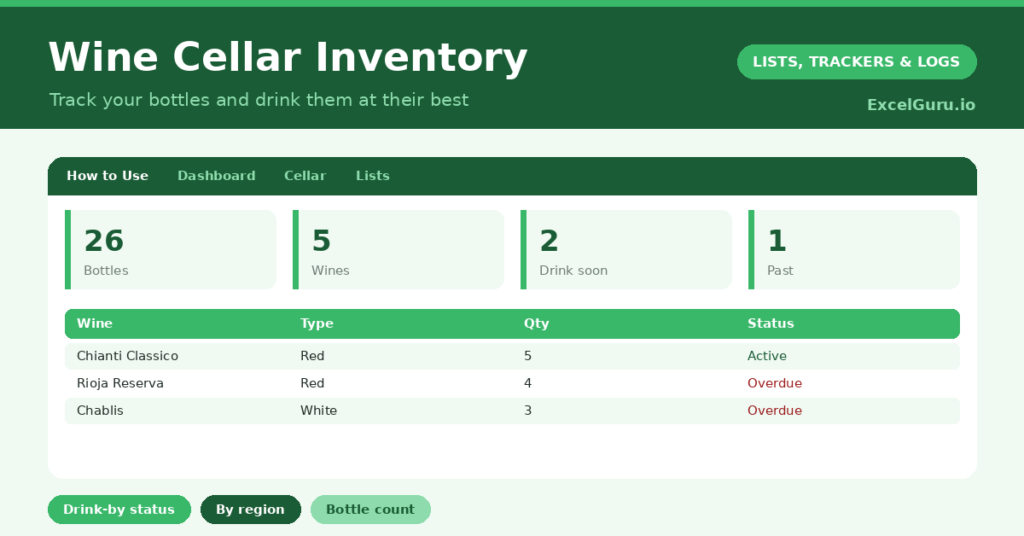Open the Cellar tab
Viewport: 1024px width, 536px height.
pyautogui.click(x=305, y=176)
